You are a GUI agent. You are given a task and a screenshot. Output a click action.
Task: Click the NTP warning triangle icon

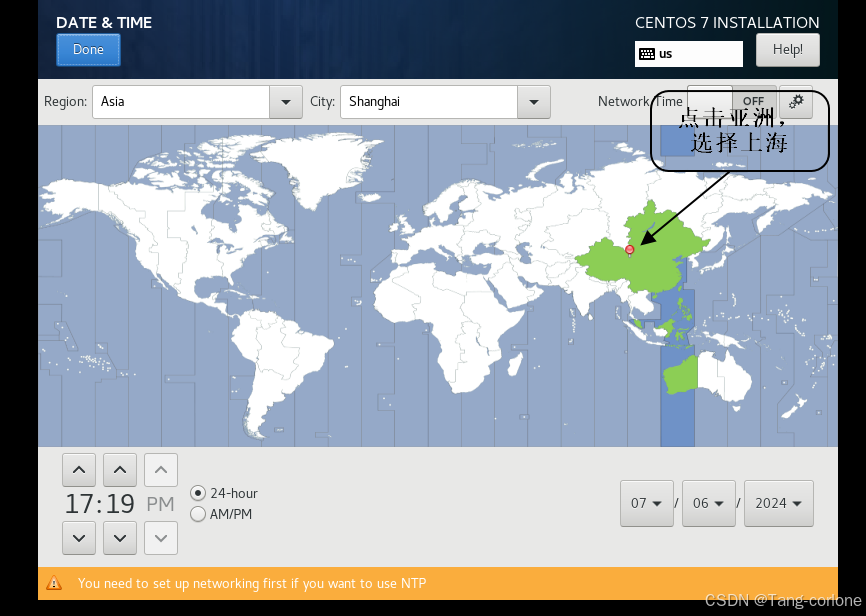54,583
